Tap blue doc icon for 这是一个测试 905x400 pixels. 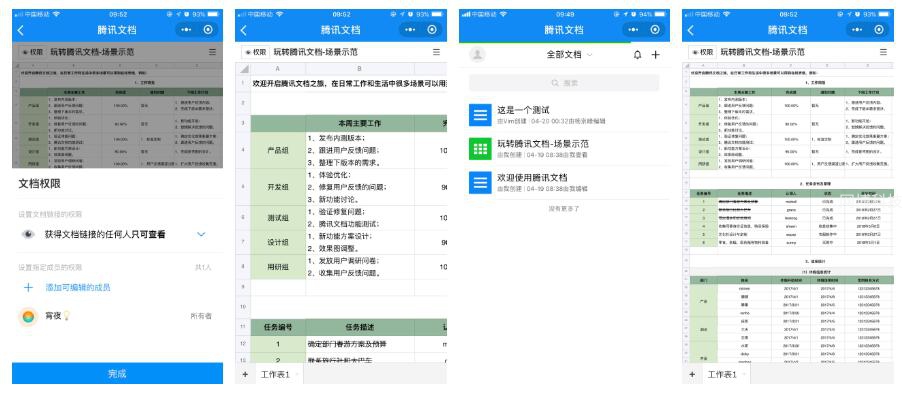click(x=480, y=115)
